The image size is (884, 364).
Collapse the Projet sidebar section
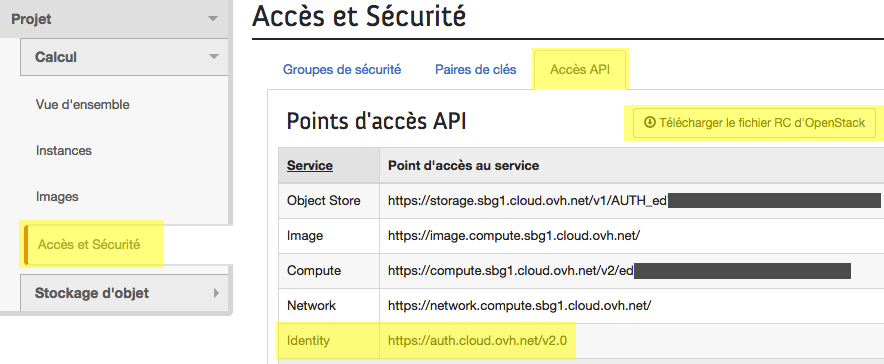(x=213, y=19)
